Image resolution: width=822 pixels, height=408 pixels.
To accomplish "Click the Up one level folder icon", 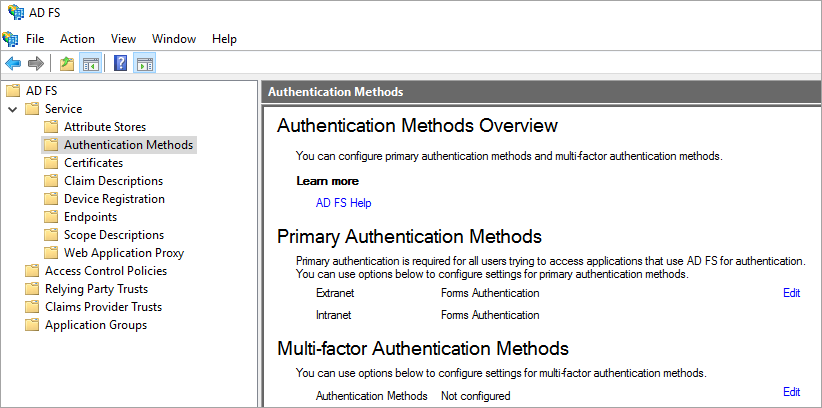I will click(x=66, y=64).
